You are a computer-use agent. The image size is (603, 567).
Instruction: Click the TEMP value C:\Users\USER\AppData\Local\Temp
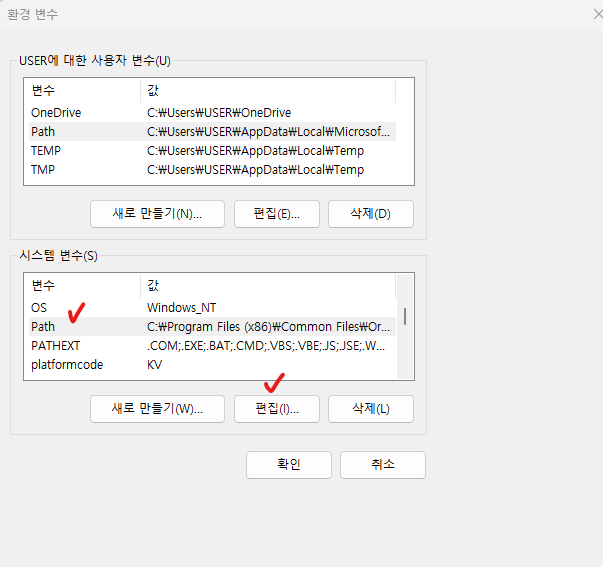coord(255,150)
